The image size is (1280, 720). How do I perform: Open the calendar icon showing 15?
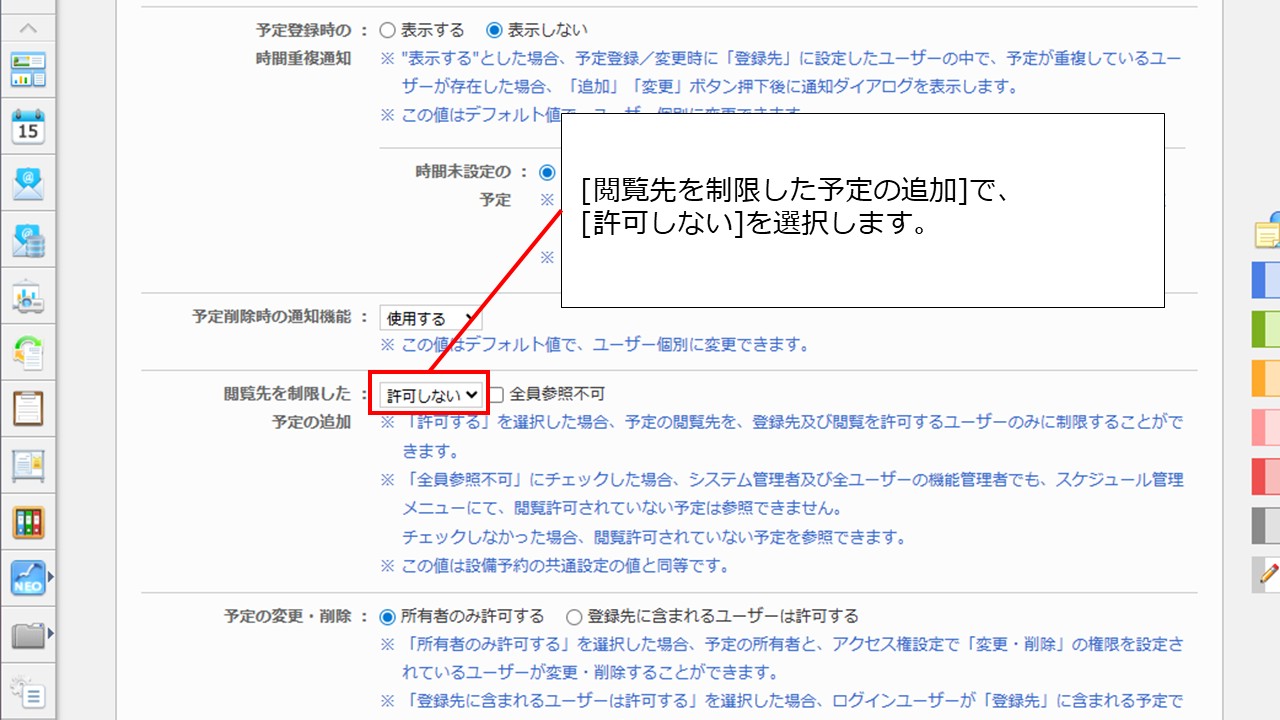28,127
